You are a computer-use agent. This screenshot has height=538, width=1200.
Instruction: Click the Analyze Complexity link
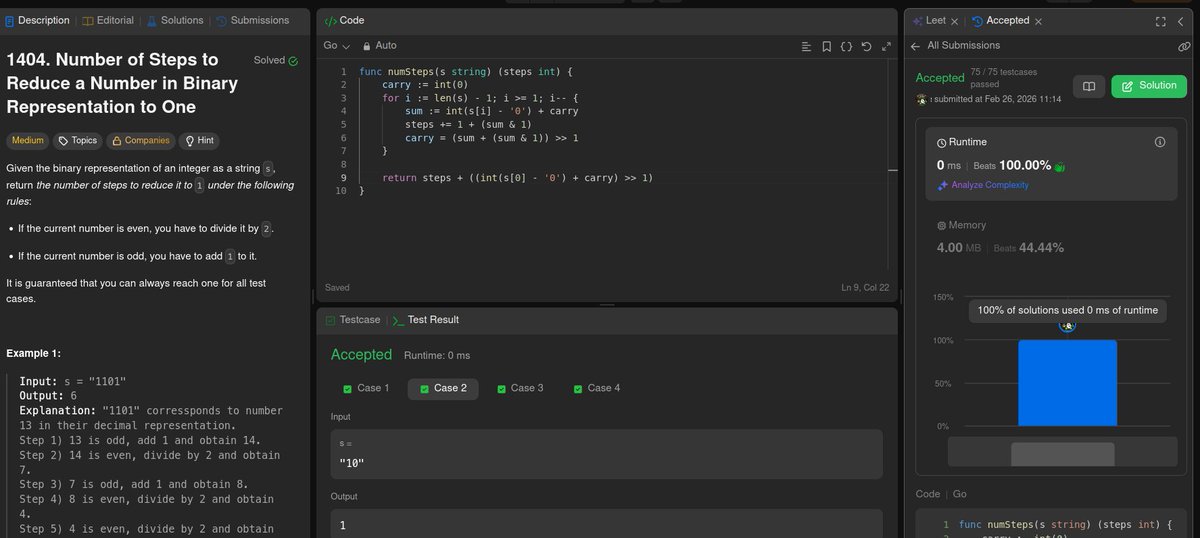pos(983,185)
